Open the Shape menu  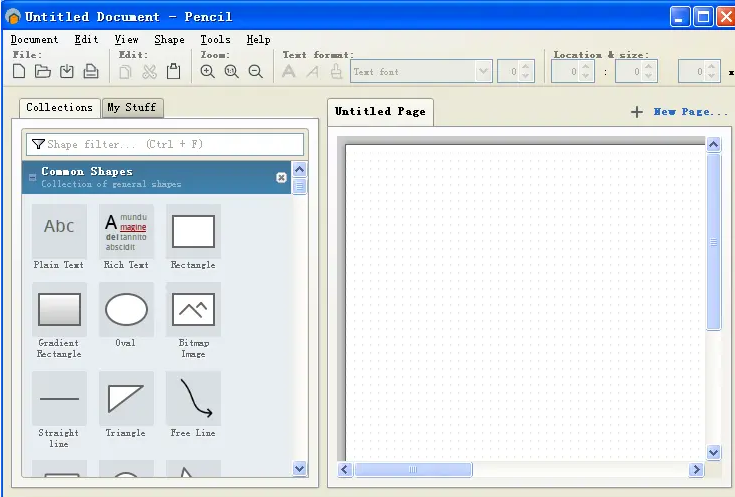(169, 39)
